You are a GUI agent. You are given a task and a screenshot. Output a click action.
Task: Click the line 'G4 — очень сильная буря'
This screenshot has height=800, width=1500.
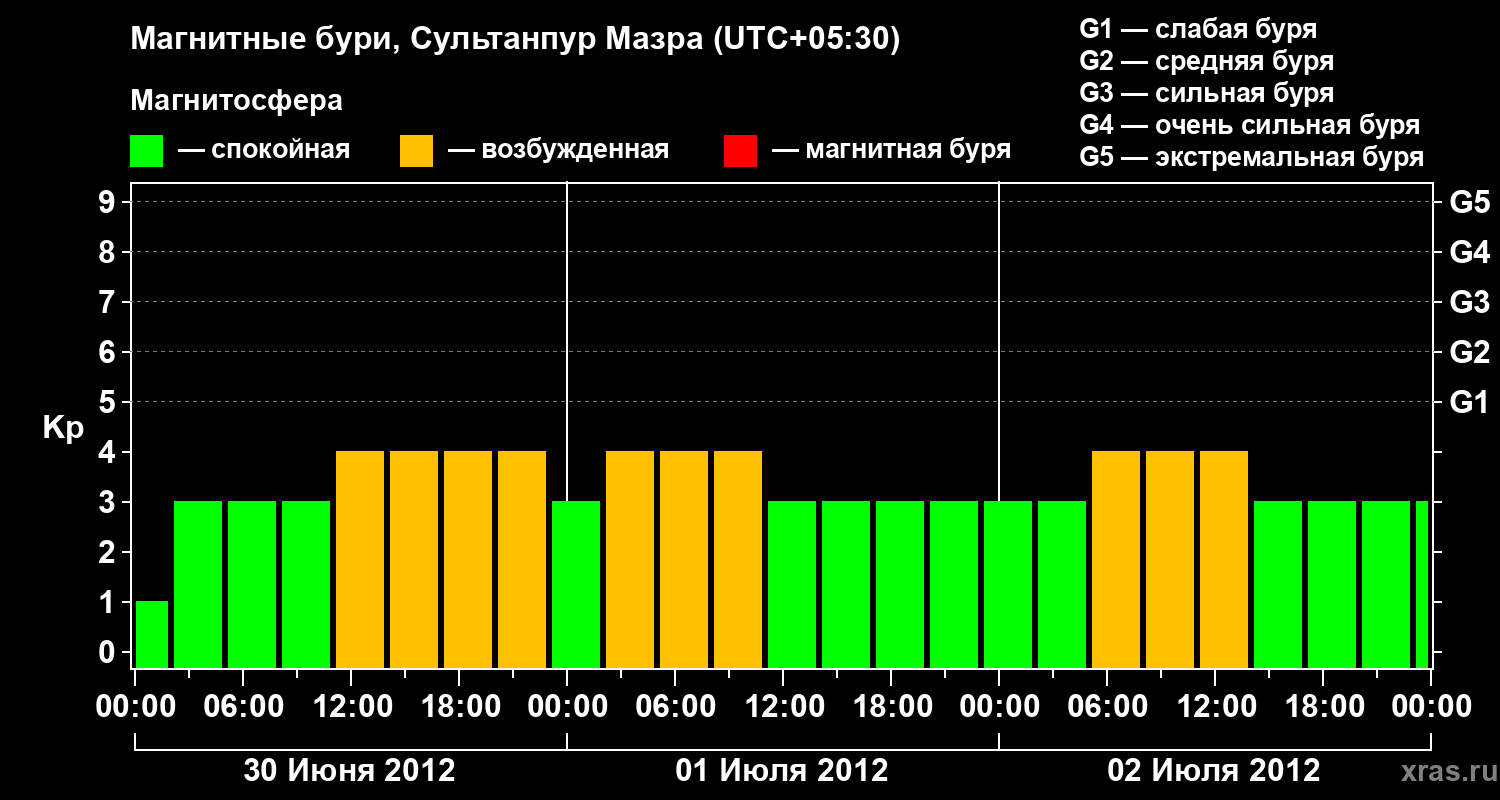(x=1250, y=125)
